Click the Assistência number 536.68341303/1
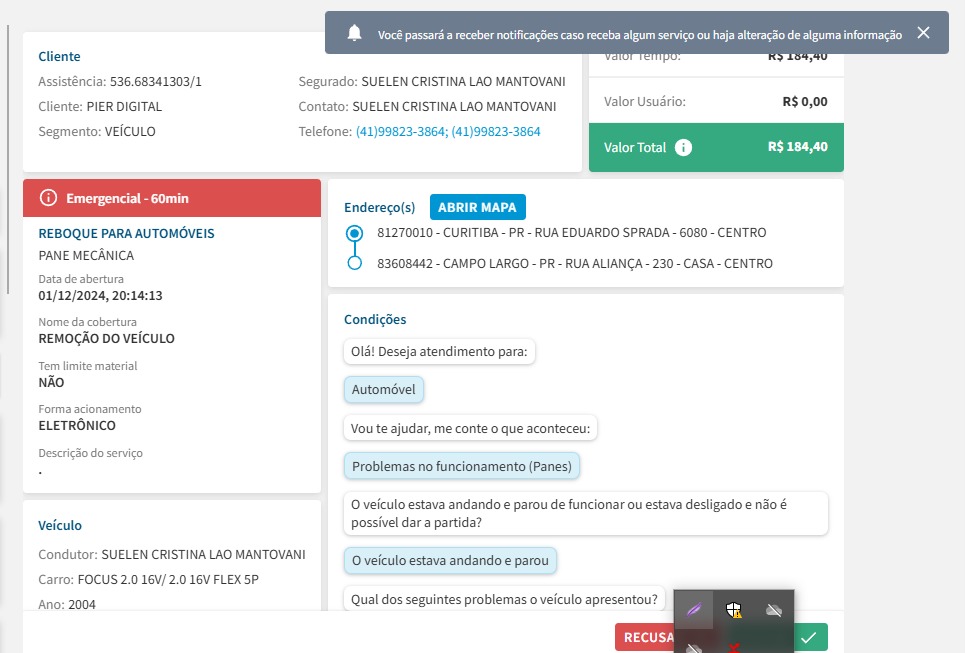This screenshot has width=966, height=653. point(156,81)
